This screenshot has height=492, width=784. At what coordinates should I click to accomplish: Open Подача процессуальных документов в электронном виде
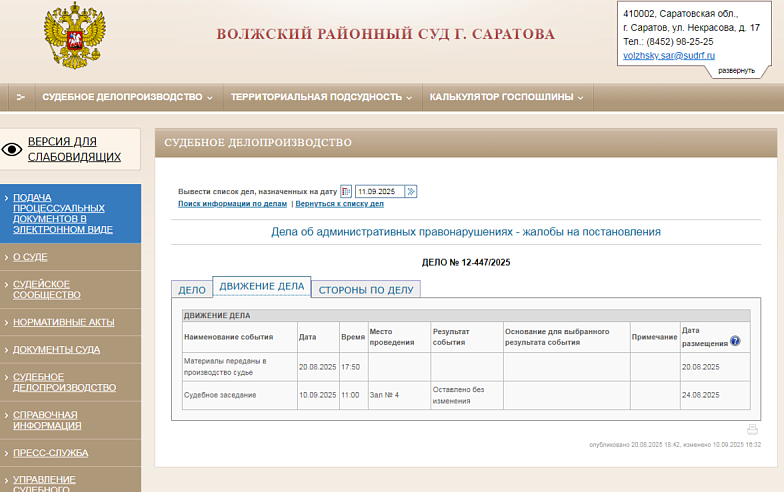point(62,214)
